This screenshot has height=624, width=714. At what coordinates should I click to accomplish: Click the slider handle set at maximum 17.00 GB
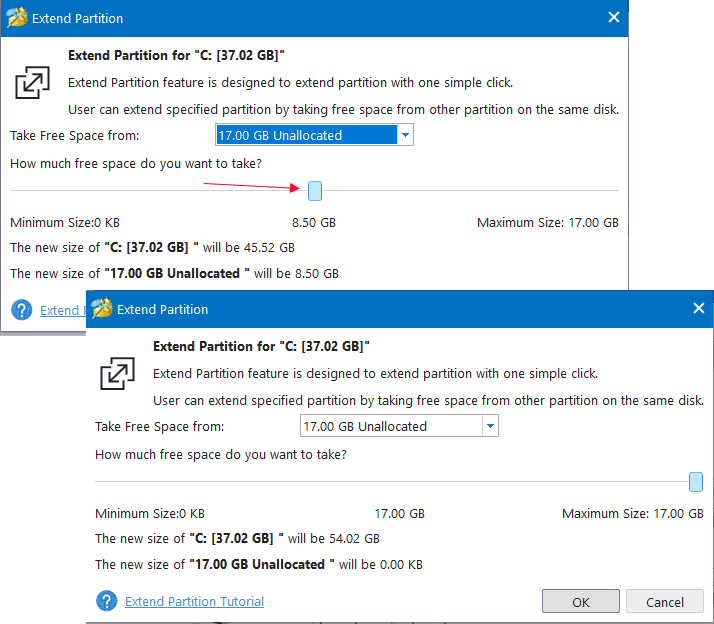[696, 482]
